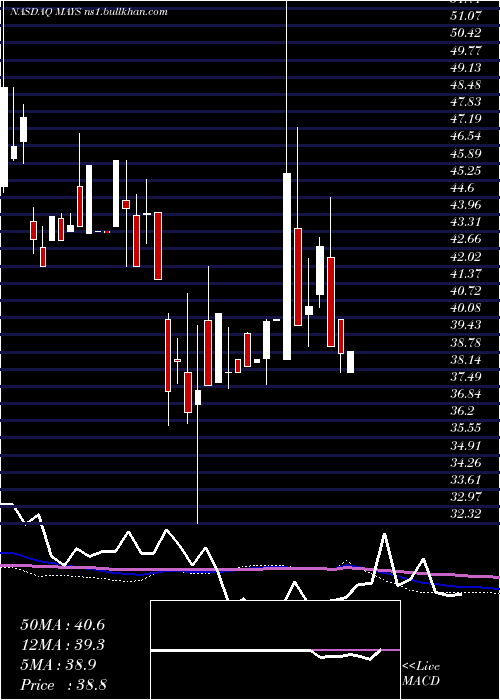
Task: Click the 47.19 price axis label
Action: (467, 119)
